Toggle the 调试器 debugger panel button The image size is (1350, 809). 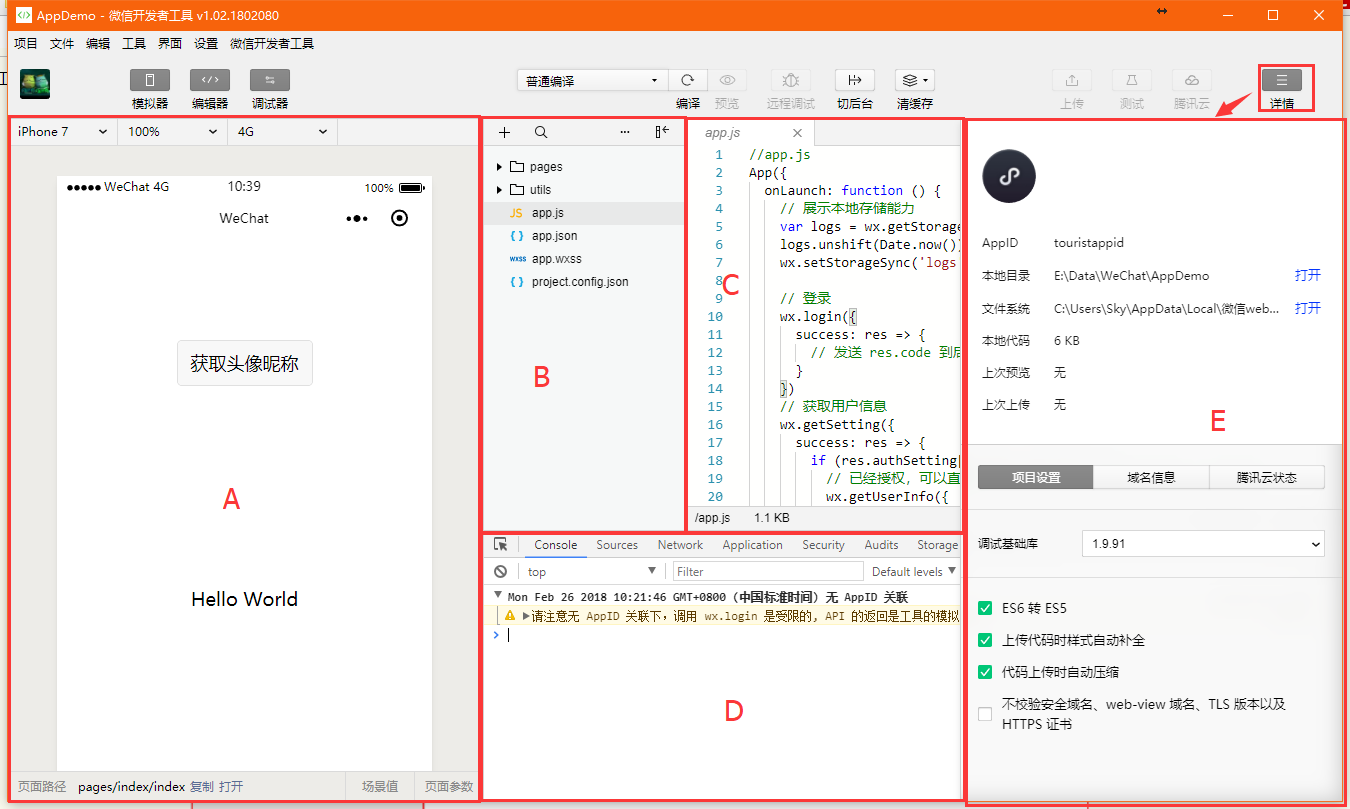(270, 80)
